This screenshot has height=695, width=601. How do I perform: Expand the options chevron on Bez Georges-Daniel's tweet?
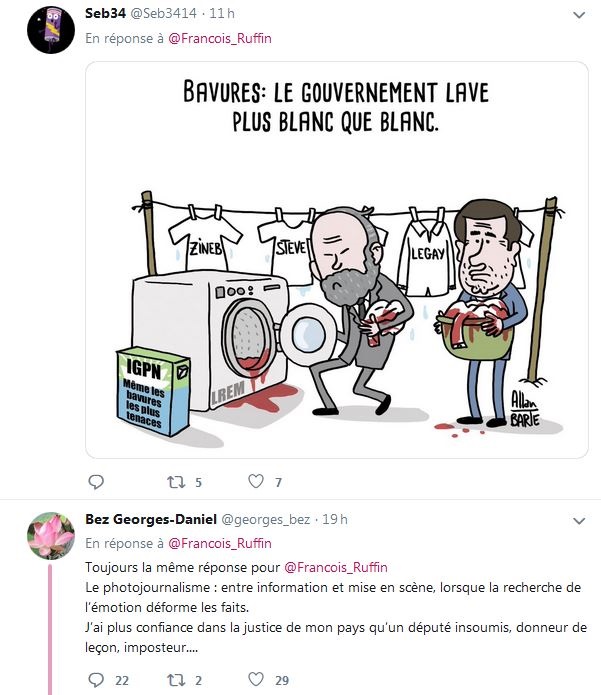coord(579,521)
